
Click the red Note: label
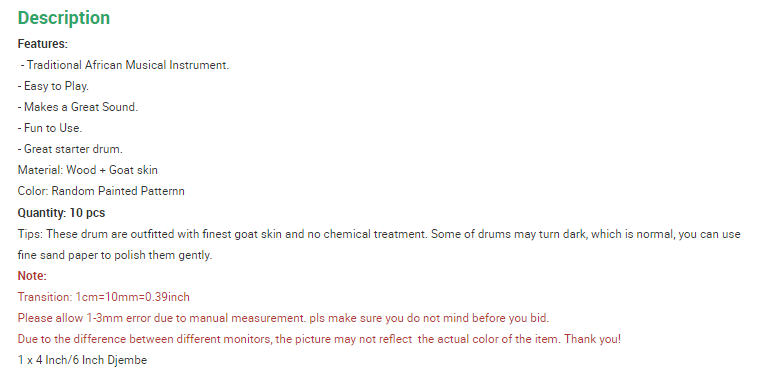coord(32,276)
